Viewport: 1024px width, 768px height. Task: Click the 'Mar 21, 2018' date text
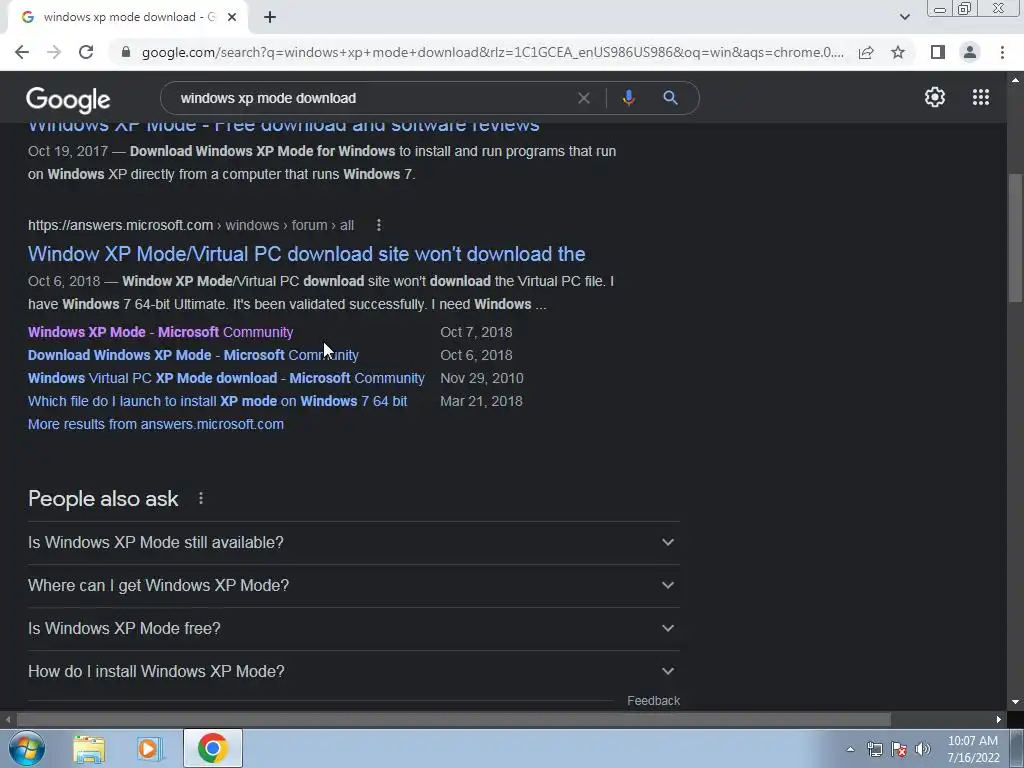(481, 401)
